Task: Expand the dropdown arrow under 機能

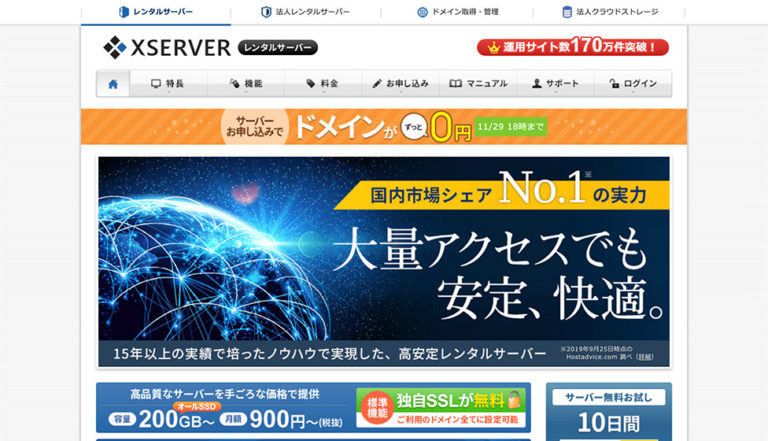Action: 246,92
